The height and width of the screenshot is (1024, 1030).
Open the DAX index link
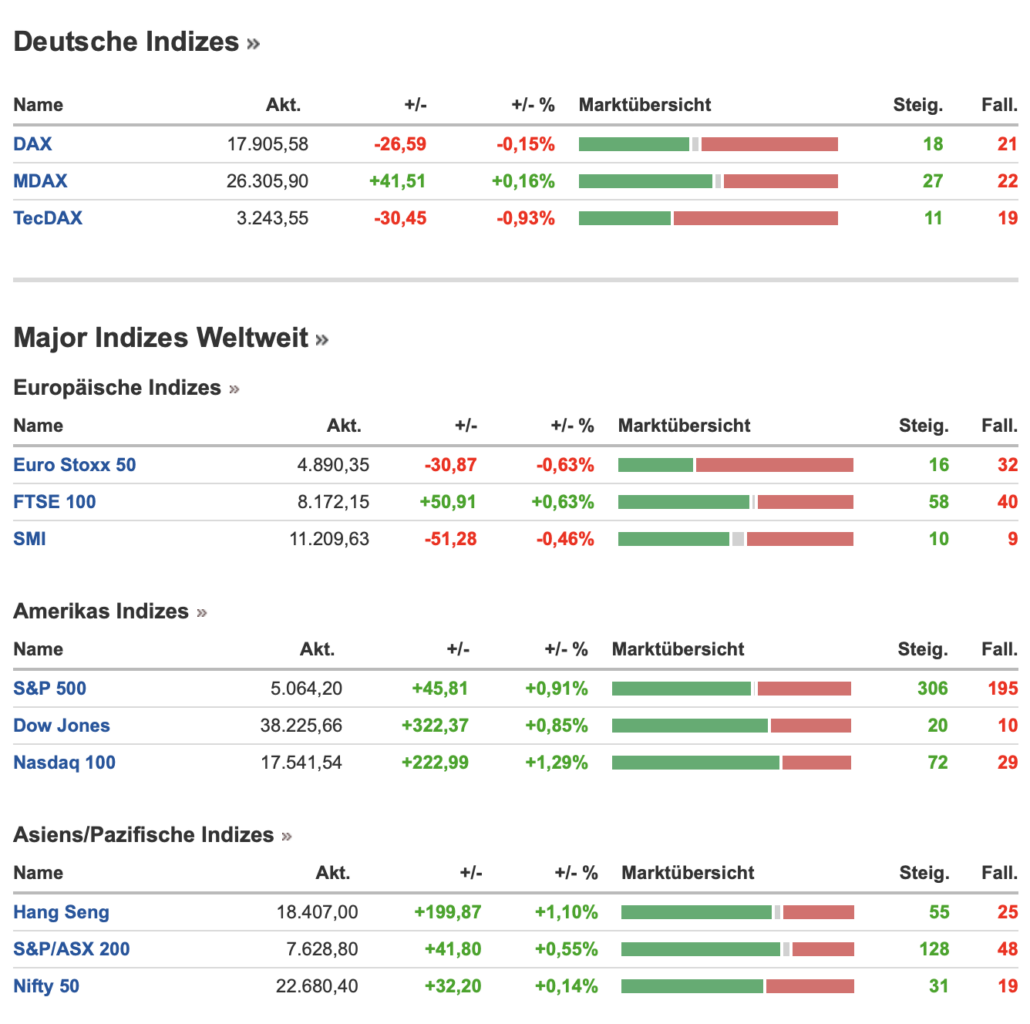pos(32,144)
